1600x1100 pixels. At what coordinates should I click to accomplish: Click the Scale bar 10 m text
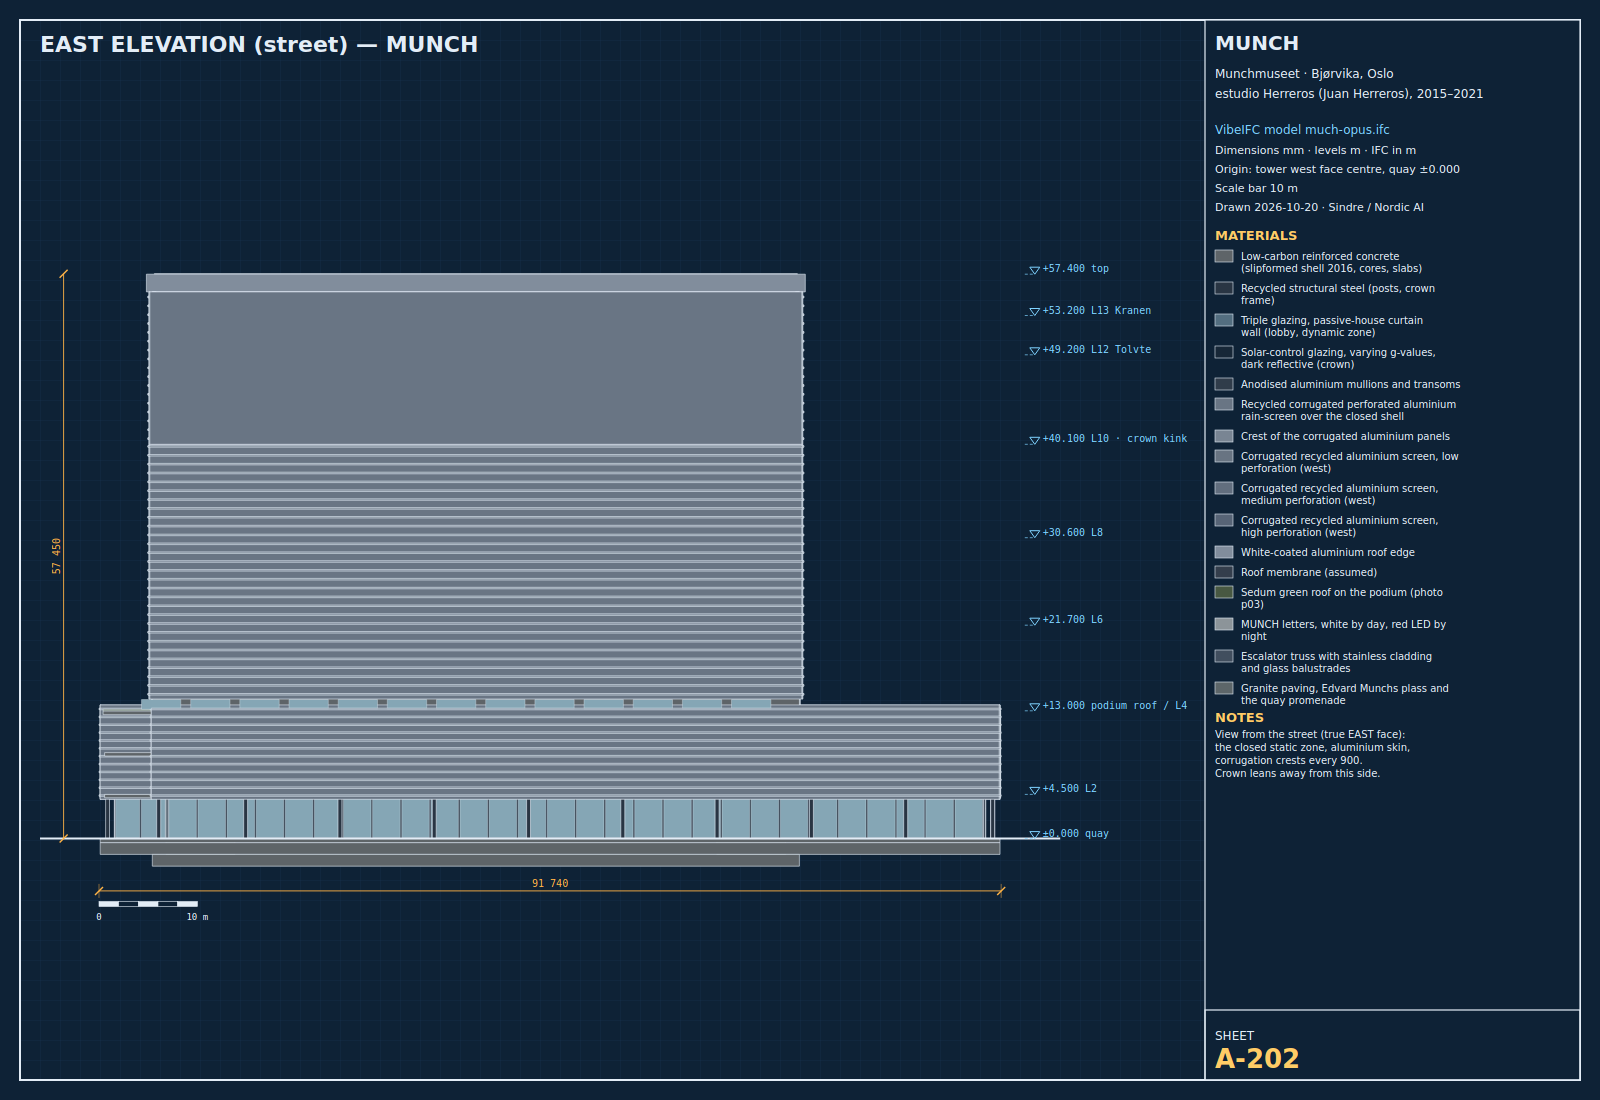[1256, 188]
